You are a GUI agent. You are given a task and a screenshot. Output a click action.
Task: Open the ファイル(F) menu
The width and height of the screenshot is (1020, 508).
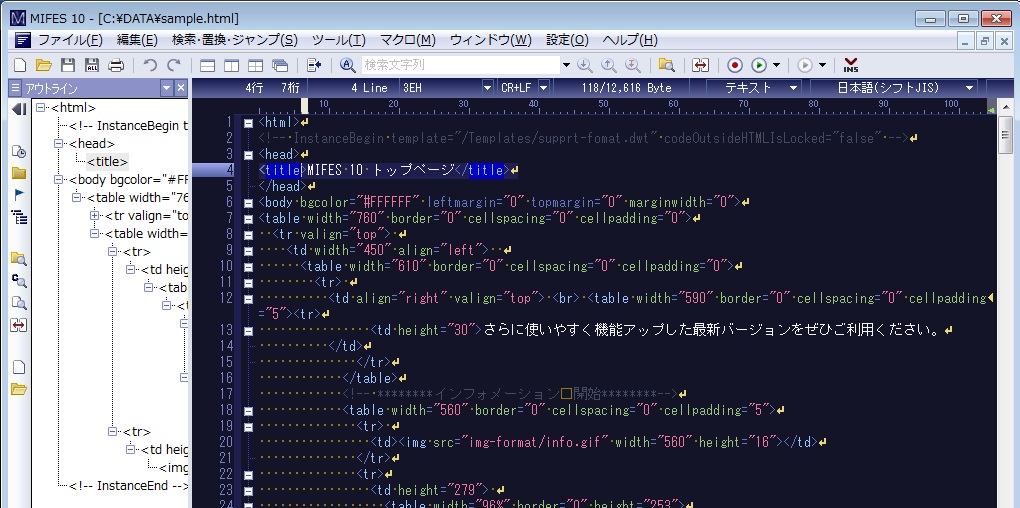tap(70, 40)
